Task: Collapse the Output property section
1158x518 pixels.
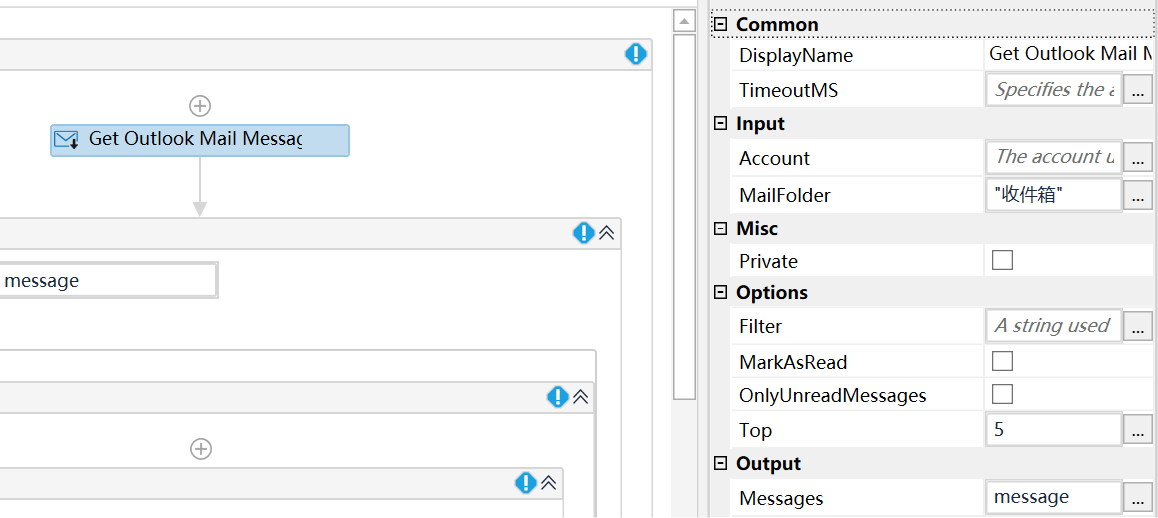Action: tap(720, 463)
